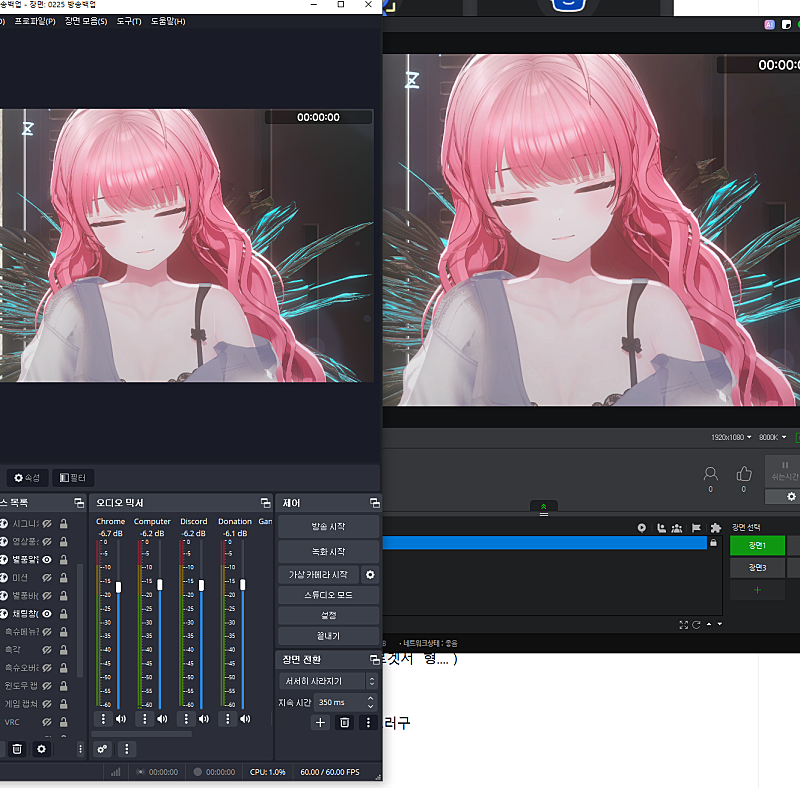Delete the scene transition with the trash icon
Screen dimensions: 800x788
coord(344,723)
